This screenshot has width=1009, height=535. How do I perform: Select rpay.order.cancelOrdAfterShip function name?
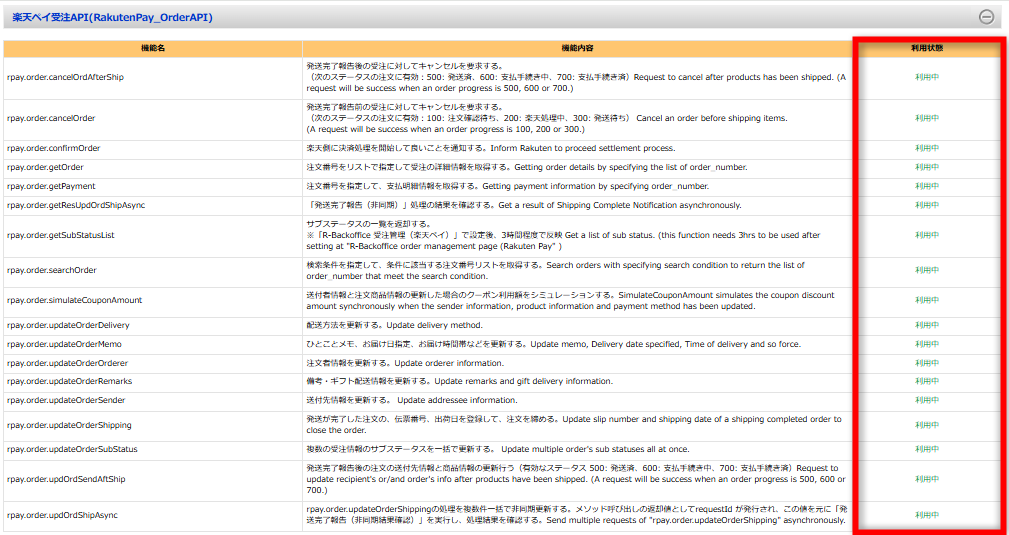65,77
